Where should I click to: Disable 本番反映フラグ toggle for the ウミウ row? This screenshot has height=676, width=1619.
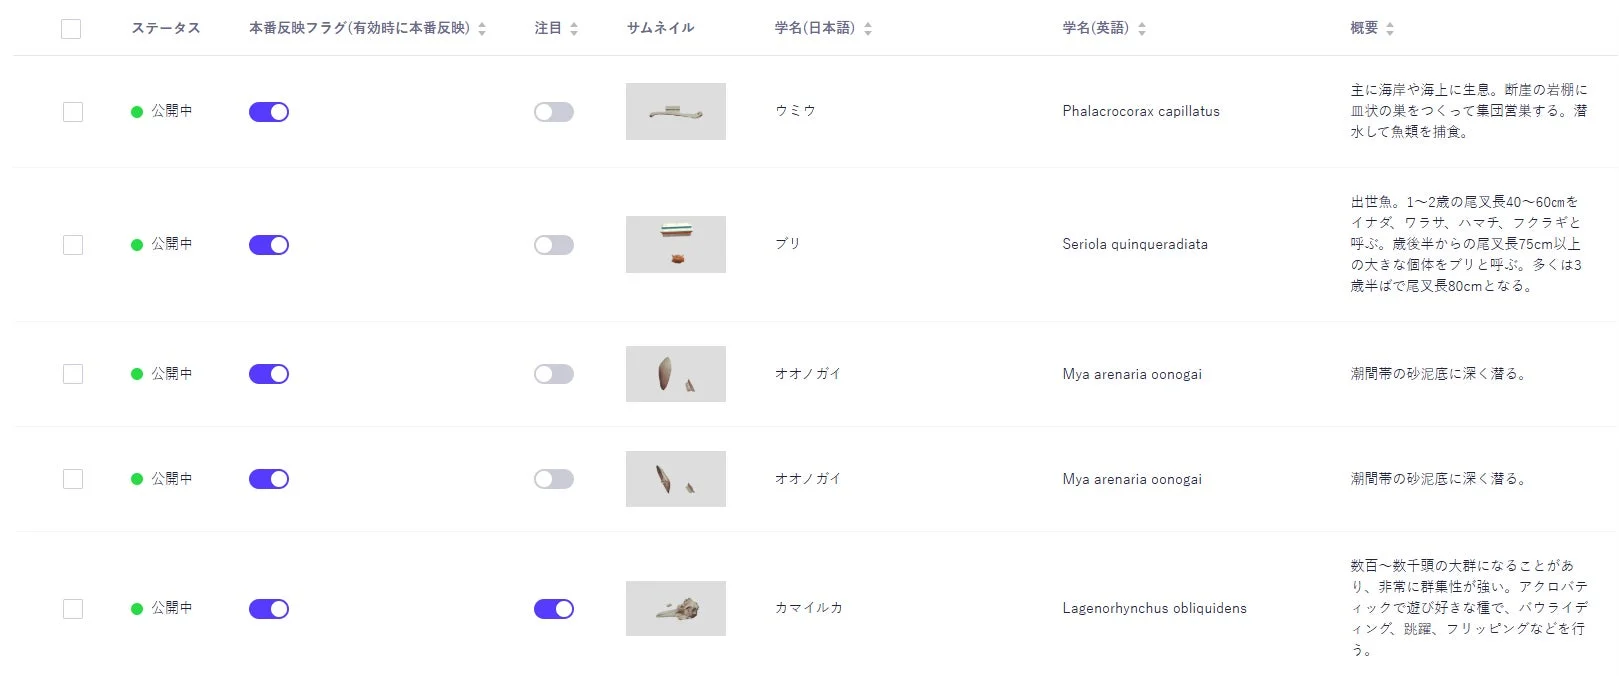(268, 111)
